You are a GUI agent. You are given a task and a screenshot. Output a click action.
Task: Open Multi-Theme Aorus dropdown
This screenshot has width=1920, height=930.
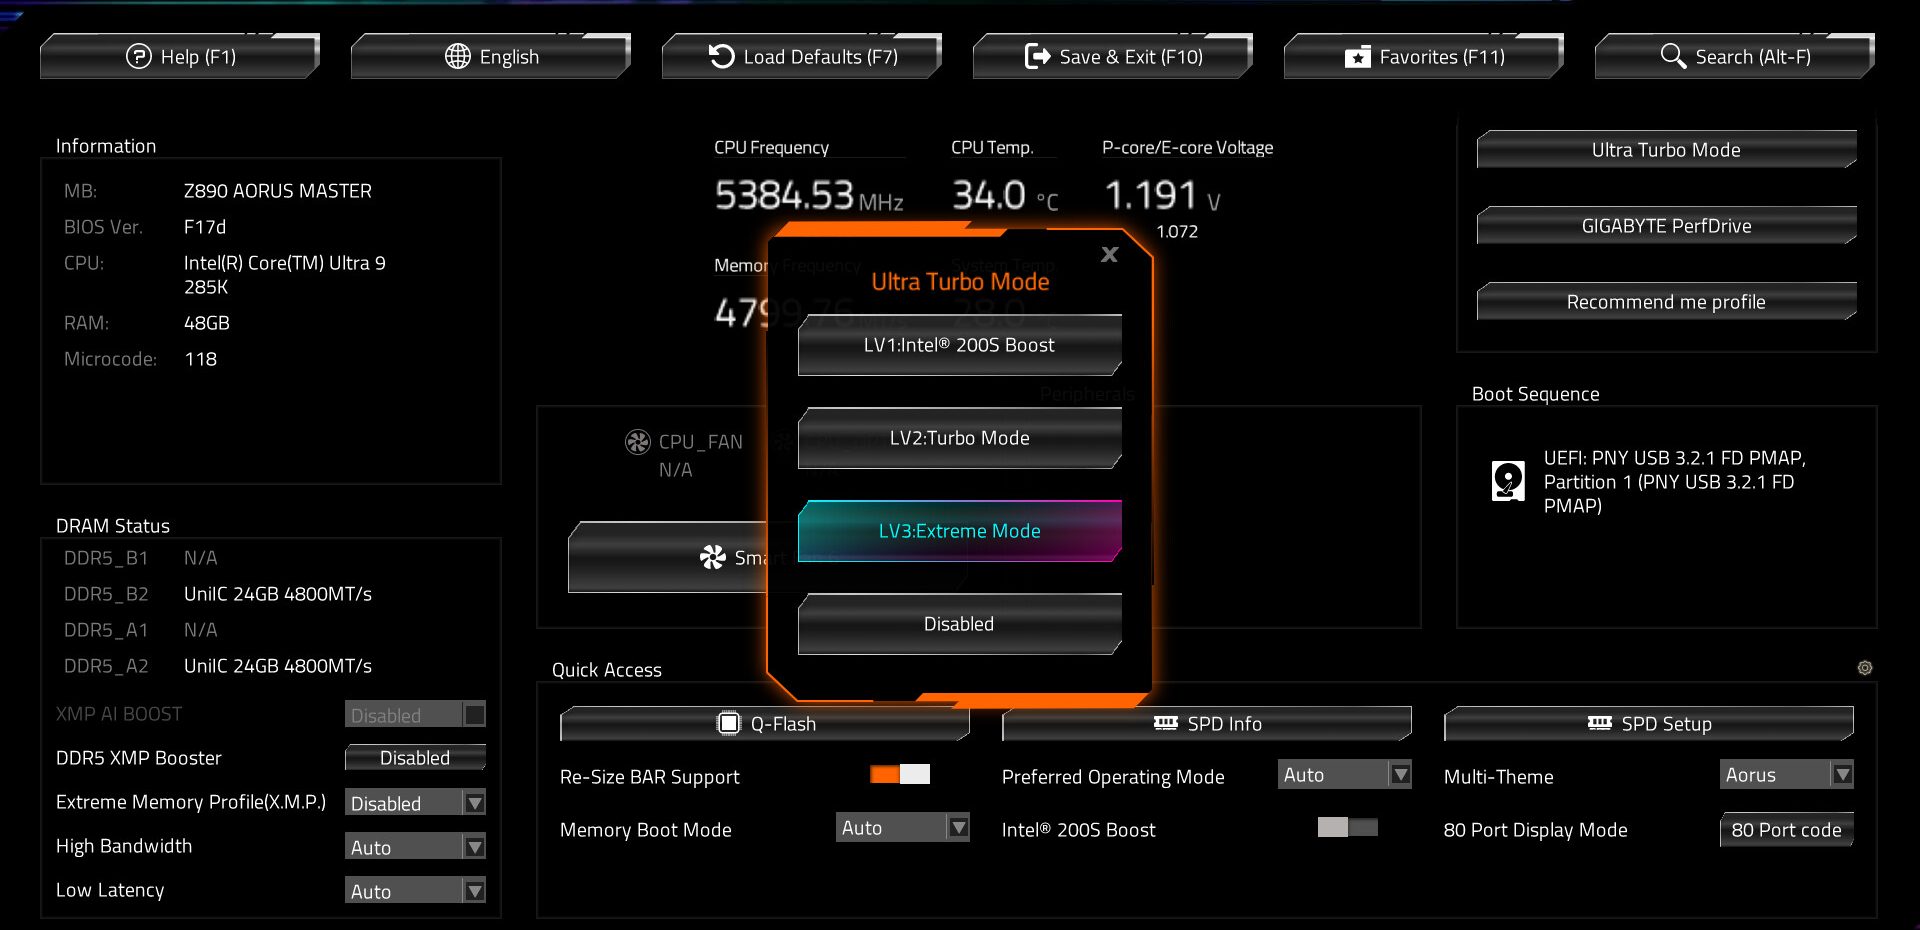[x=1787, y=774]
